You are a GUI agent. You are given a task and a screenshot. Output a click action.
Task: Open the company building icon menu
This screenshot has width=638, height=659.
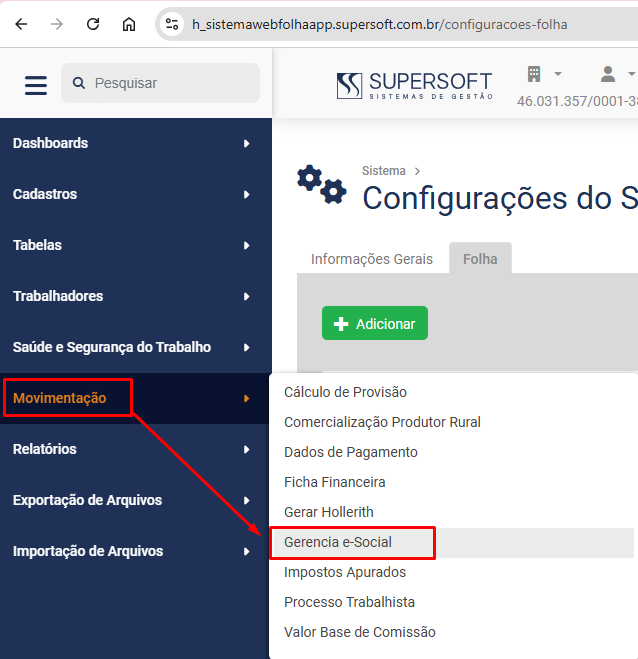534,74
